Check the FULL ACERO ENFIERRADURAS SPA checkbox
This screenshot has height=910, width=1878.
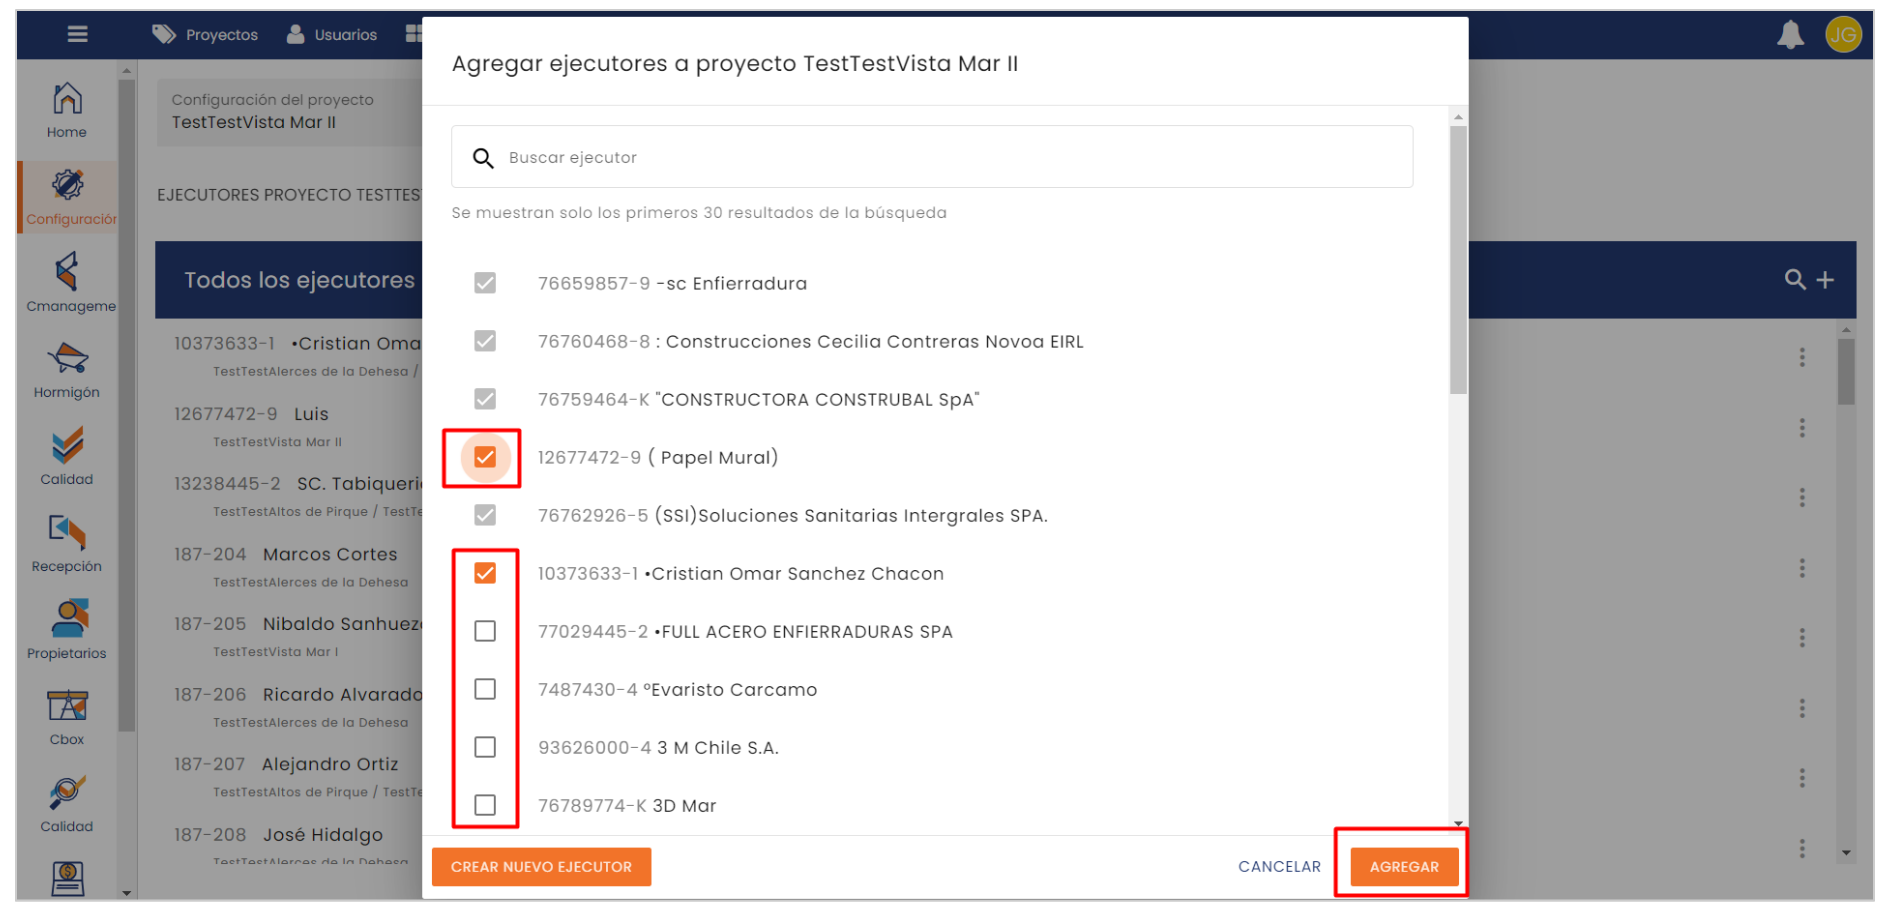point(485,631)
